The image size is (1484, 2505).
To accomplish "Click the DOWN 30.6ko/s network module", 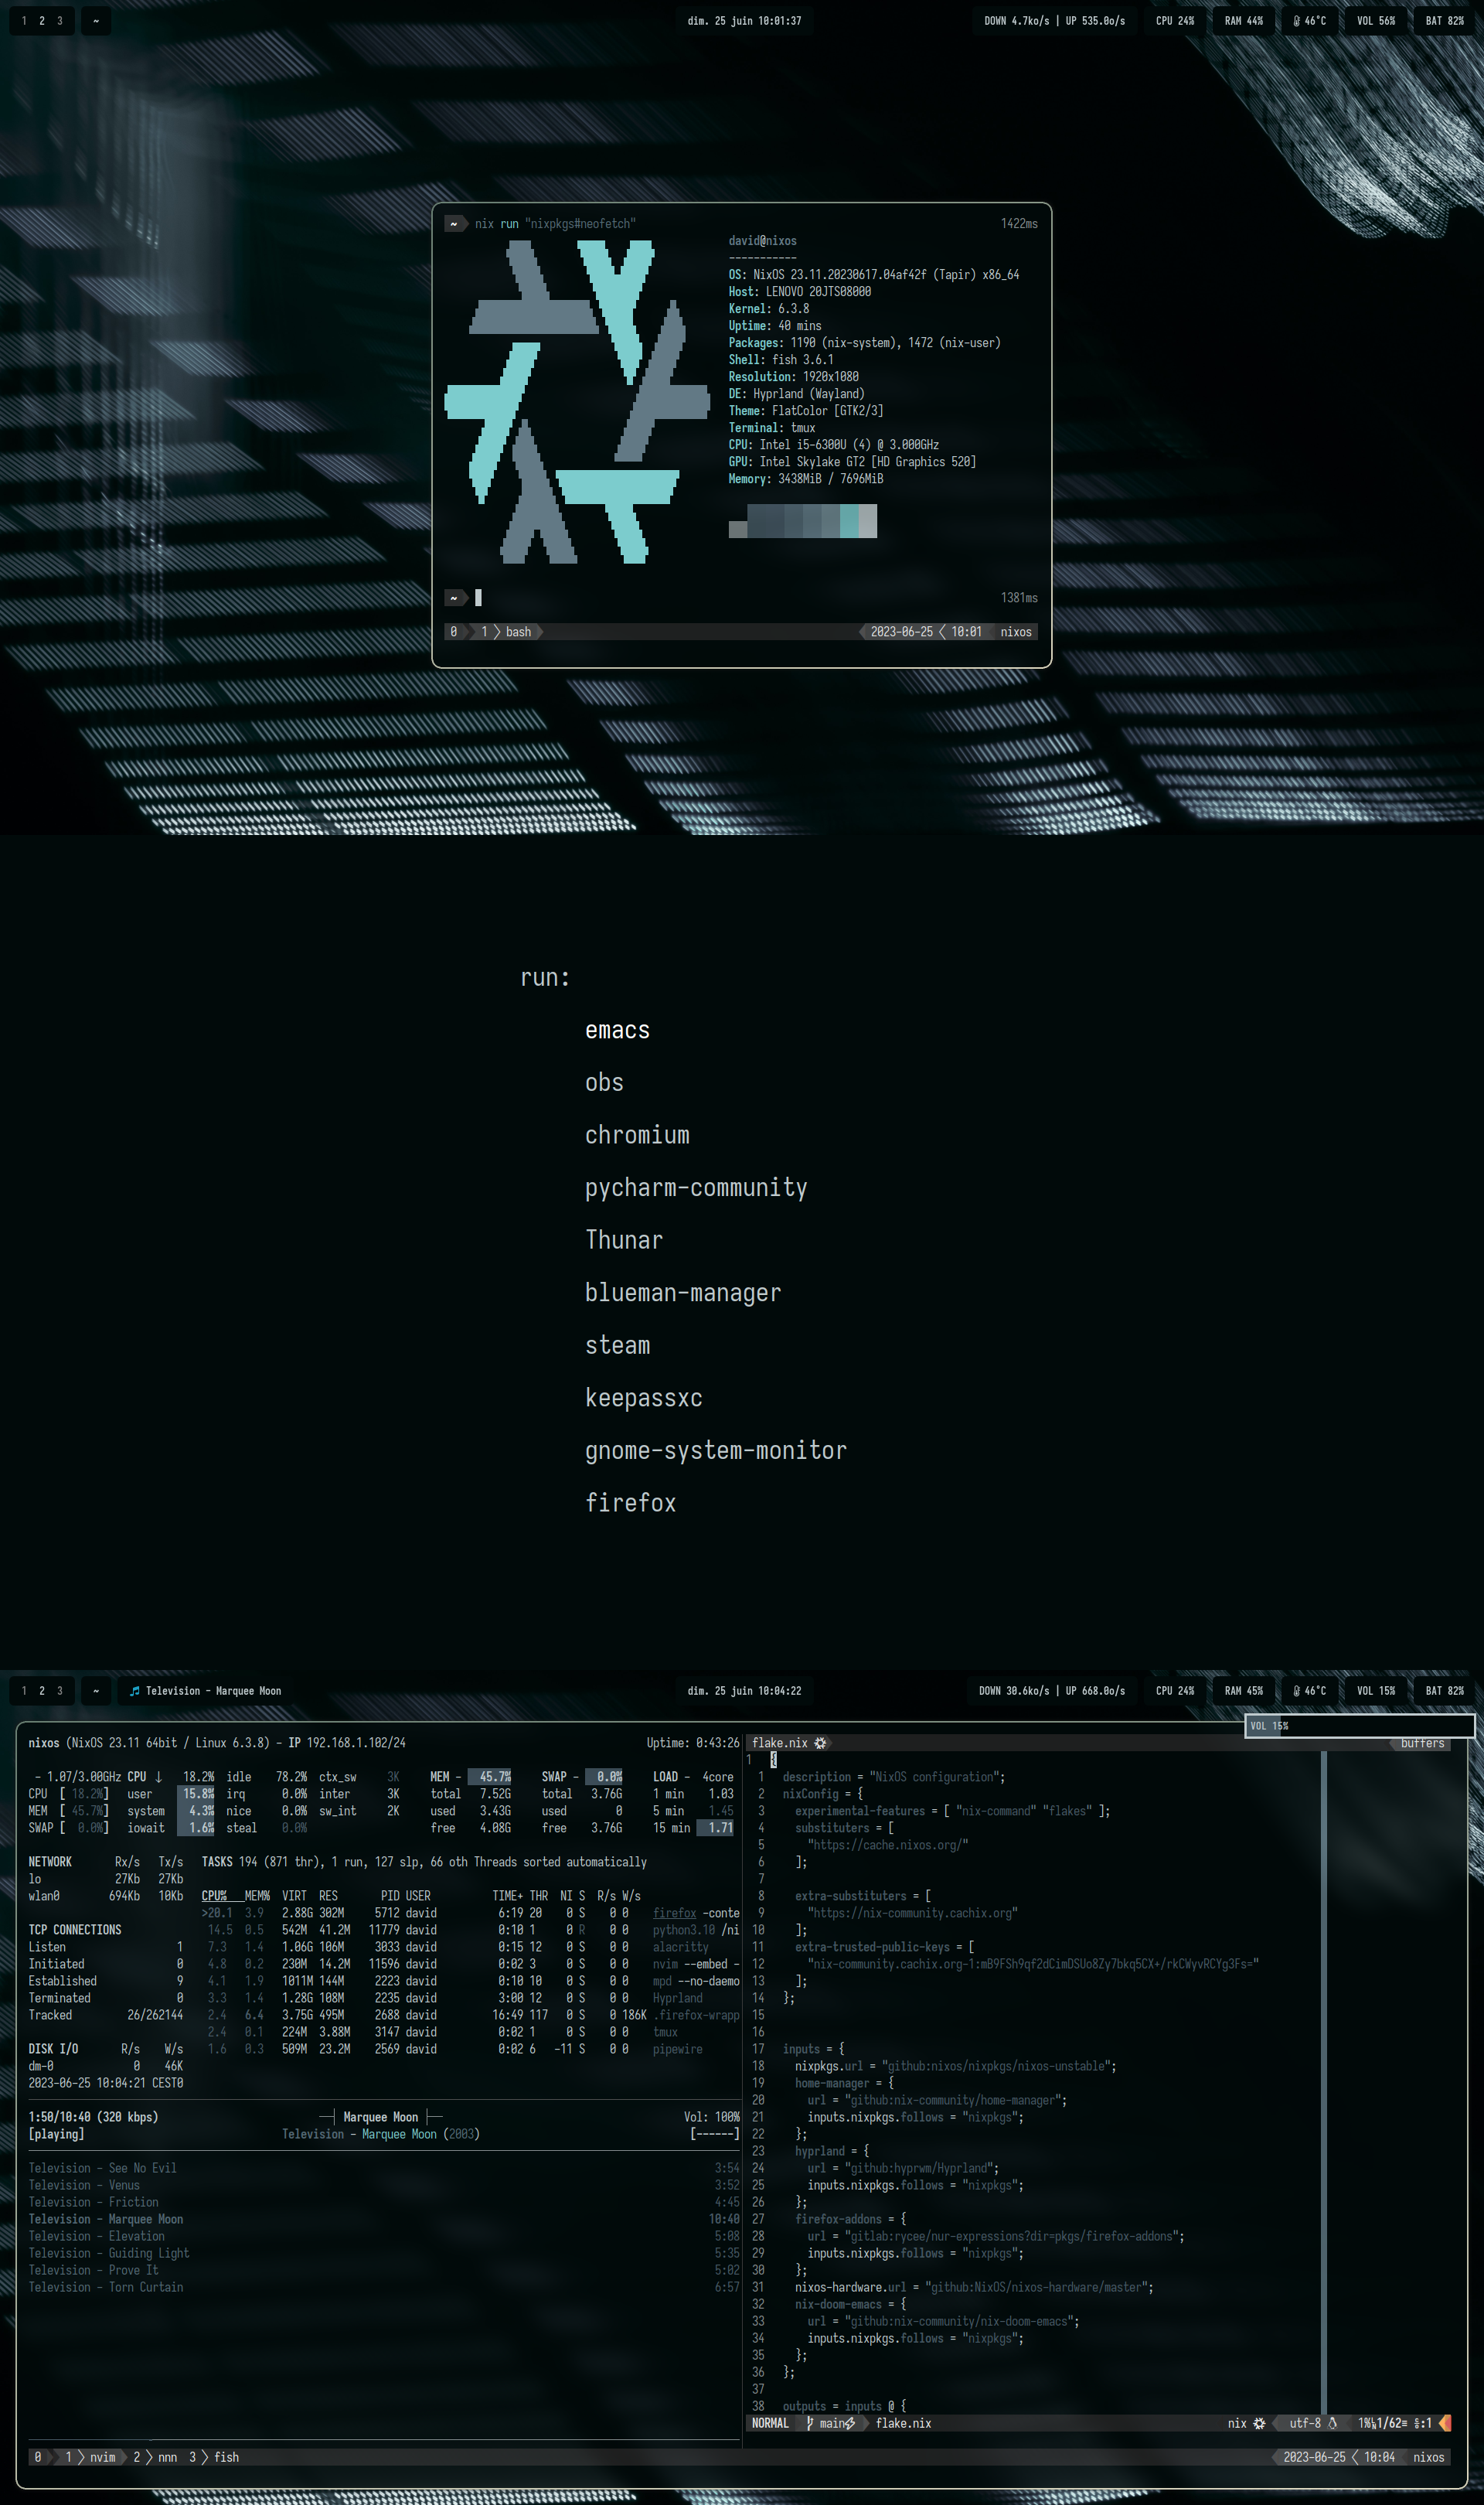I will coord(1052,1691).
